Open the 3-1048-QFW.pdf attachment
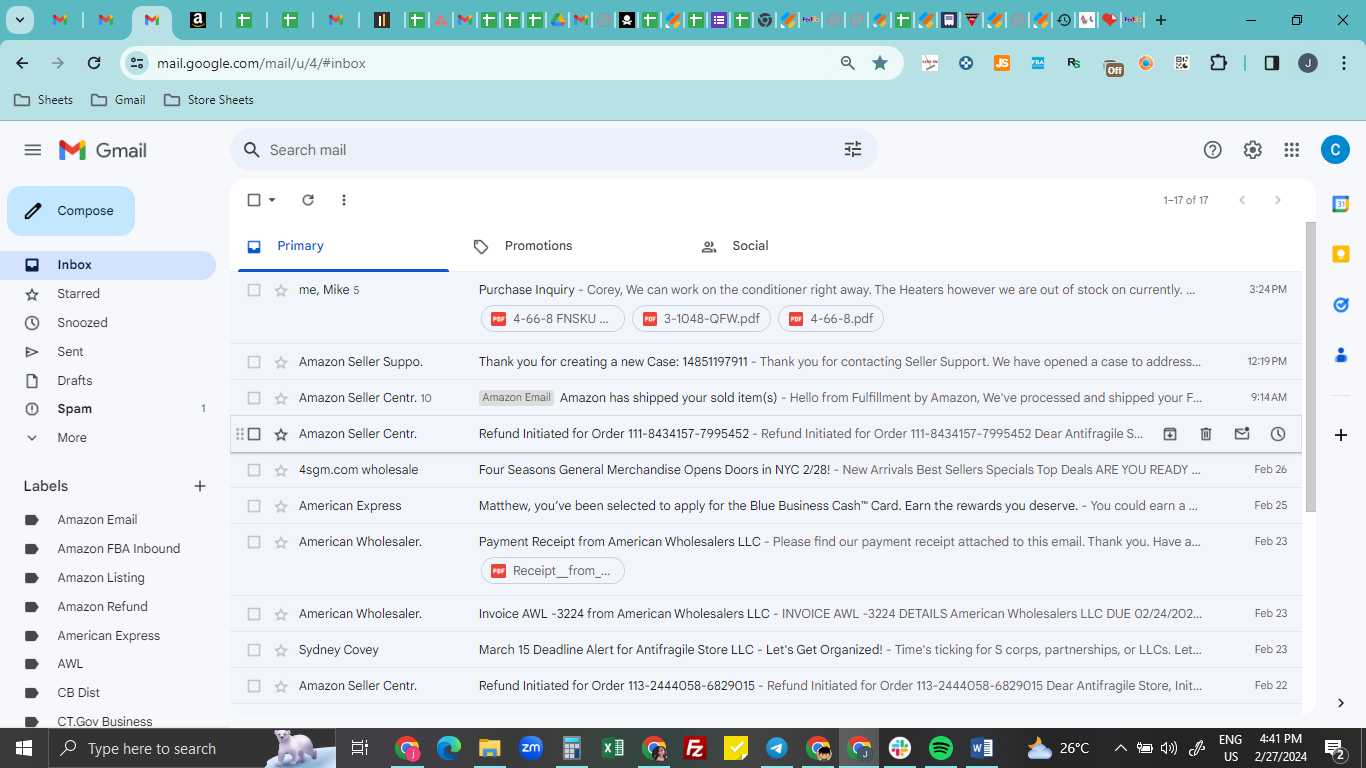 tap(701, 319)
